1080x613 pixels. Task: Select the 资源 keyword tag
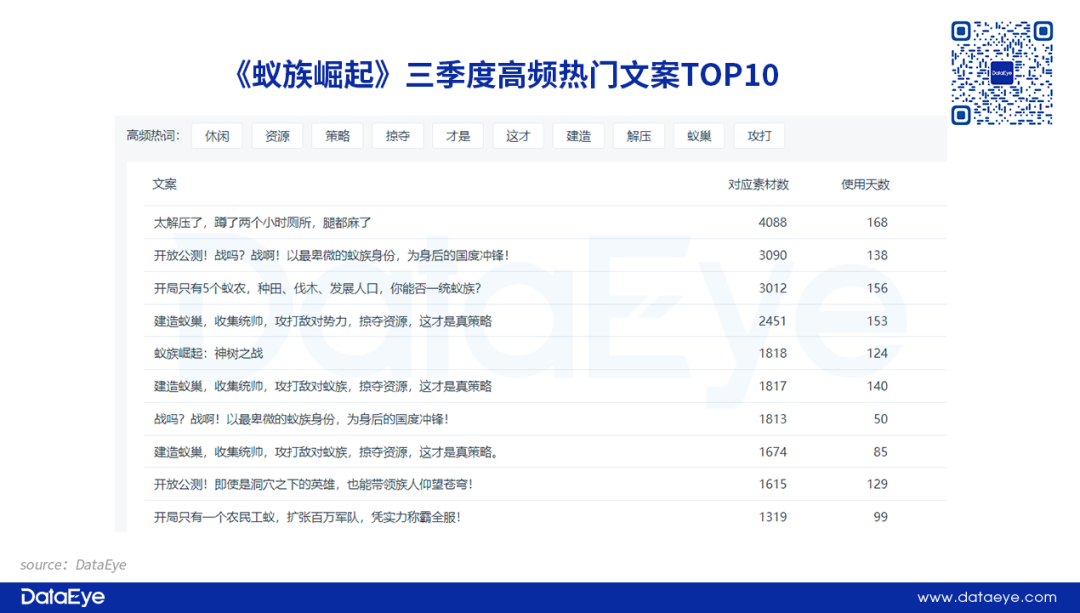pyautogui.click(x=277, y=136)
